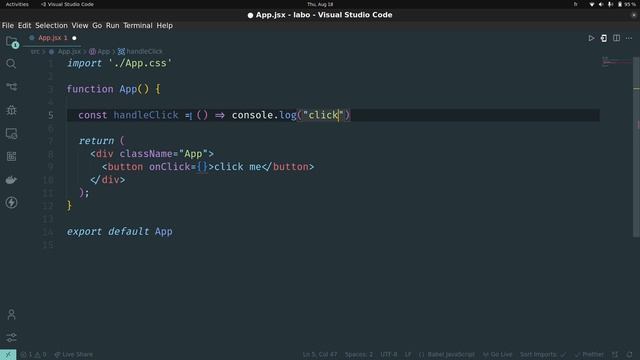Click the editor vertical scrollbar
This screenshot has height=360, width=640.
pyautogui.click(x=636, y=147)
